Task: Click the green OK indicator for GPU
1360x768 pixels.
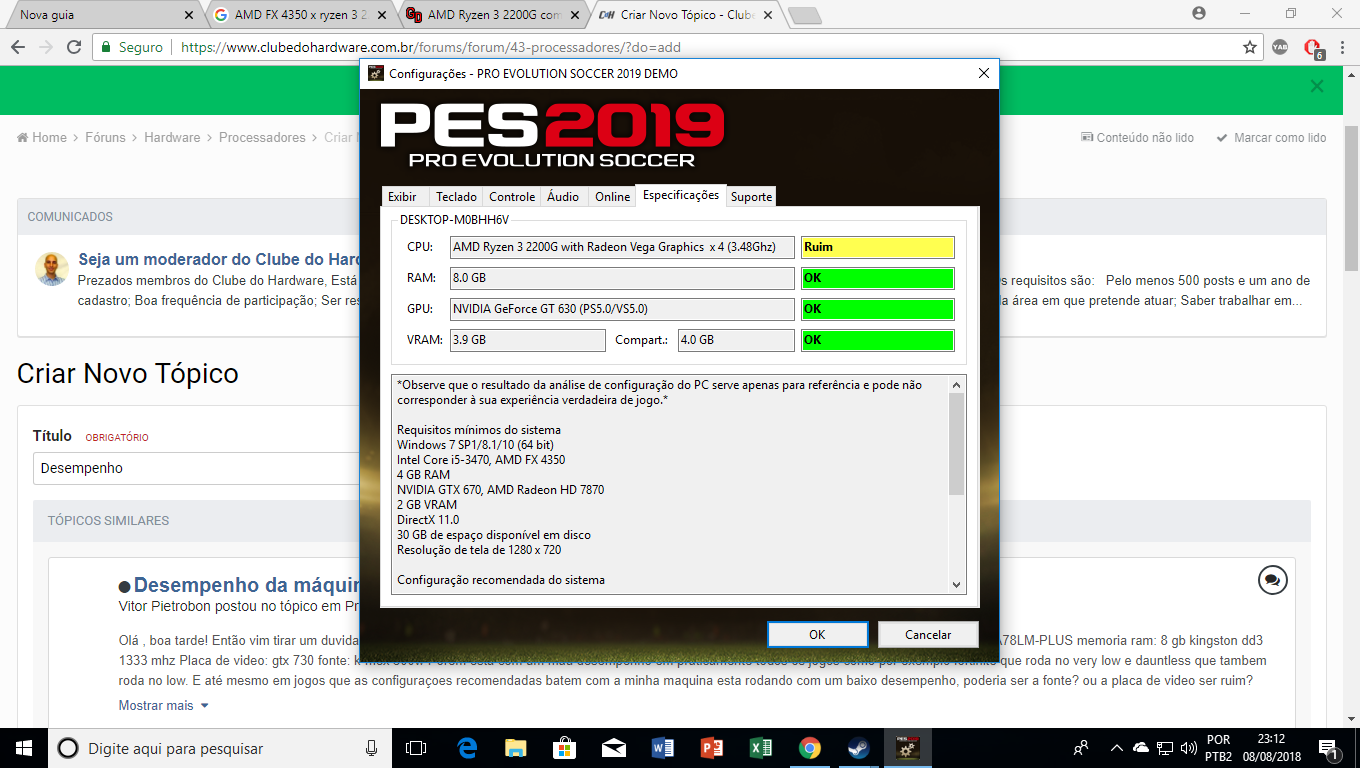Action: (x=878, y=309)
